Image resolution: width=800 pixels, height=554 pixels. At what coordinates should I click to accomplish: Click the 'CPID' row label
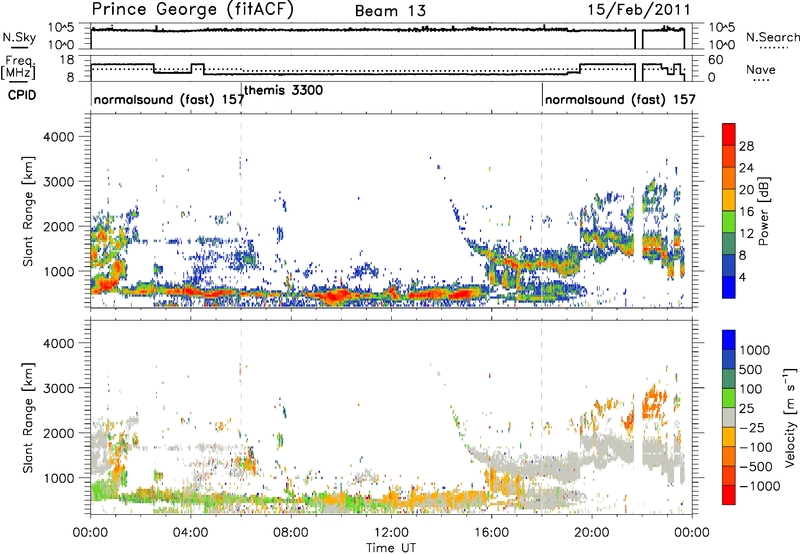tap(22, 95)
